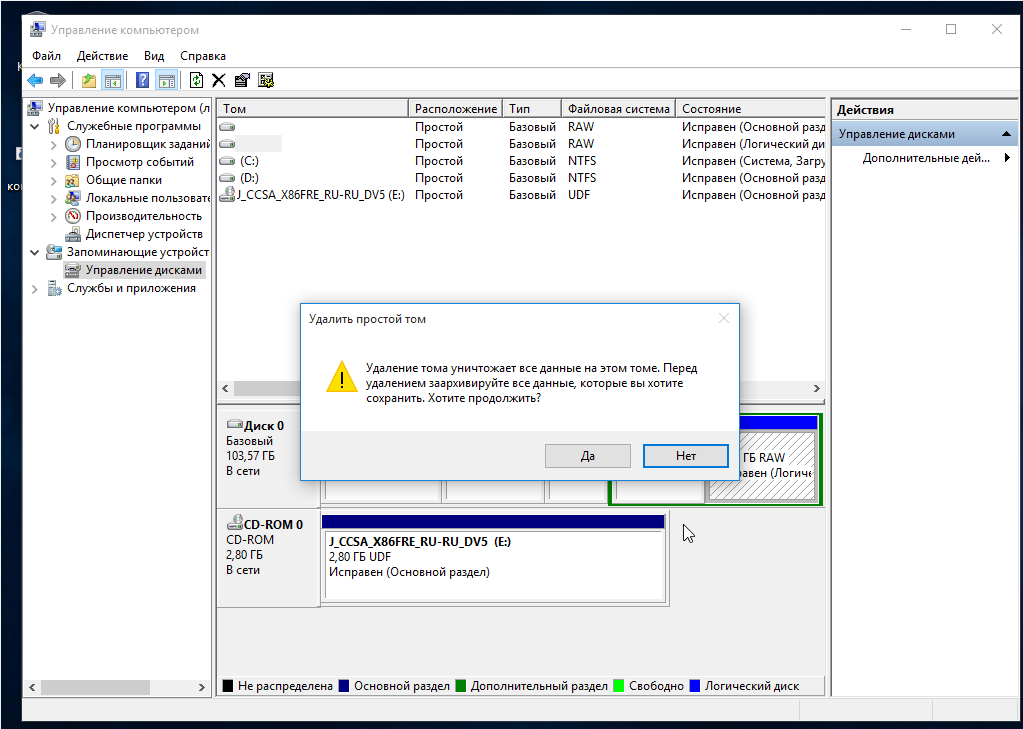Image resolution: width=1023 pixels, height=729 pixels.
Task: Click the CD-ROM volume icon in the list
Action: pos(228,195)
